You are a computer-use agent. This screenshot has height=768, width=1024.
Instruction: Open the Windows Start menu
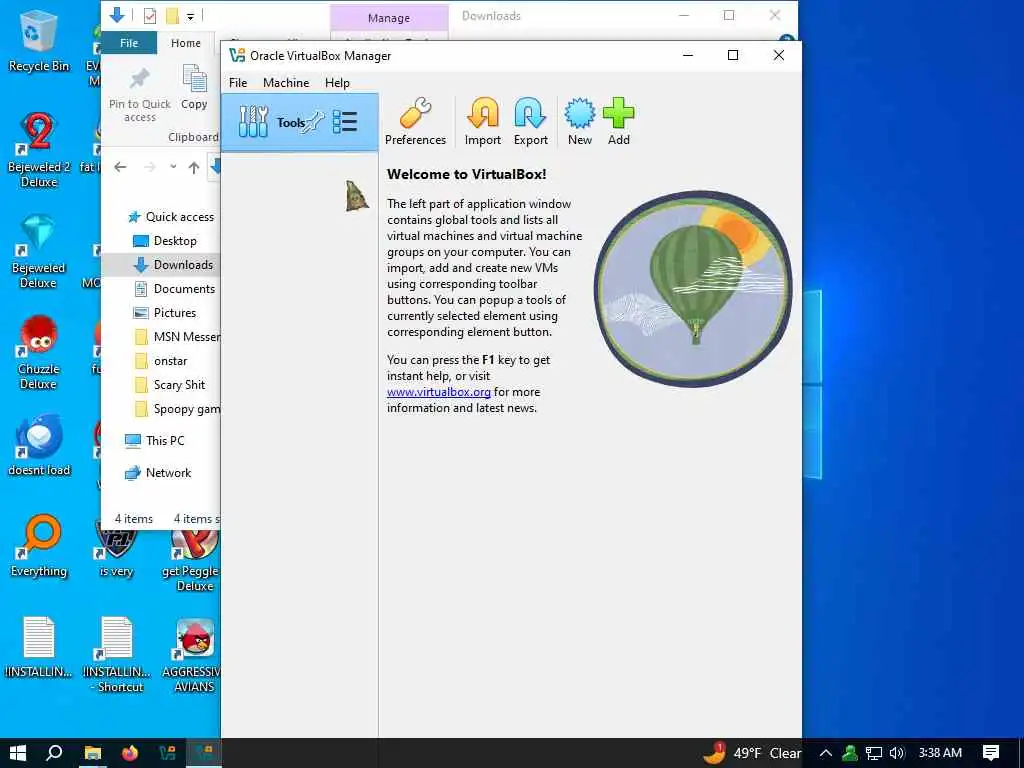pyautogui.click(x=18, y=753)
